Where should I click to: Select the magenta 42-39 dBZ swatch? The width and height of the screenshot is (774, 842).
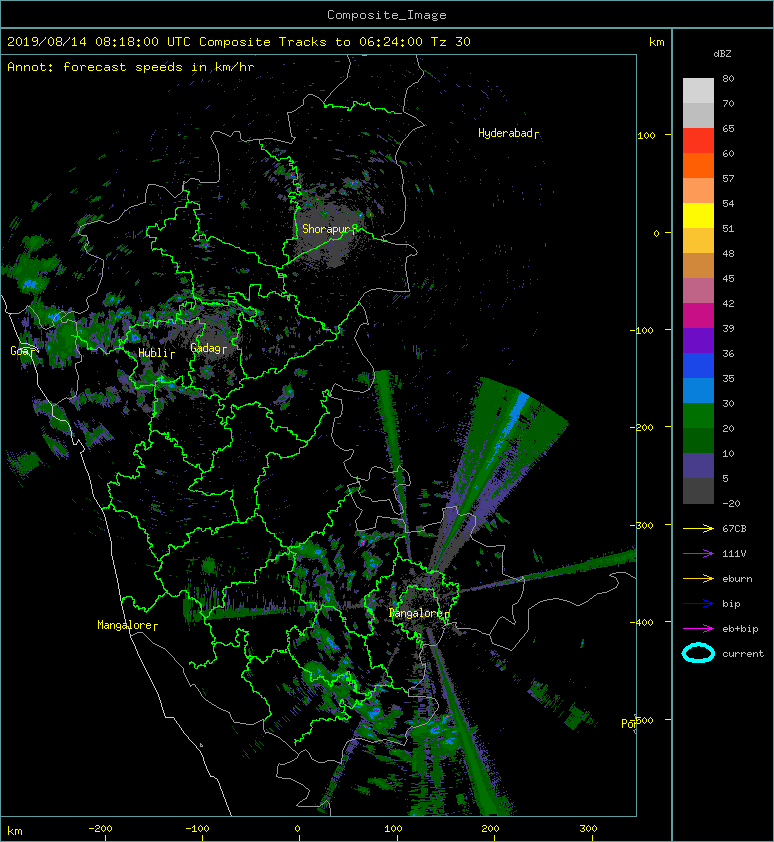point(698,315)
